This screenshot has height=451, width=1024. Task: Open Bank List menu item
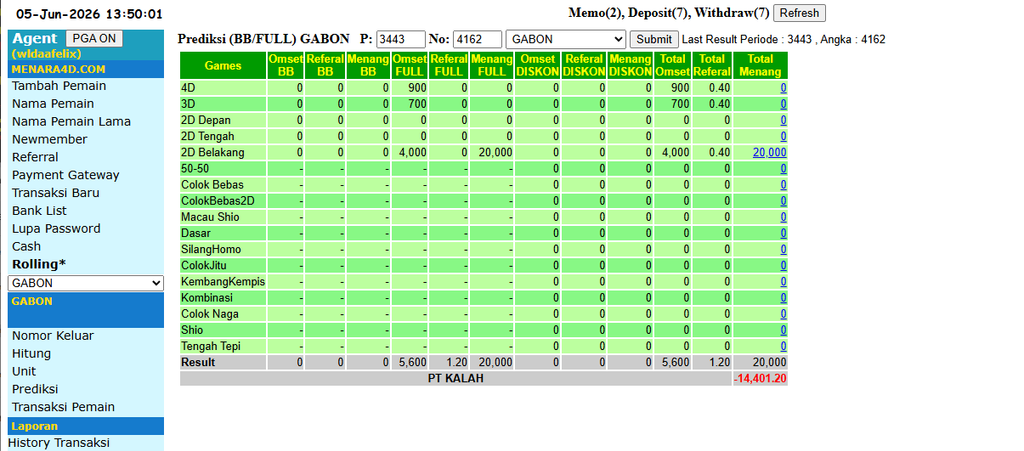[x=39, y=211]
